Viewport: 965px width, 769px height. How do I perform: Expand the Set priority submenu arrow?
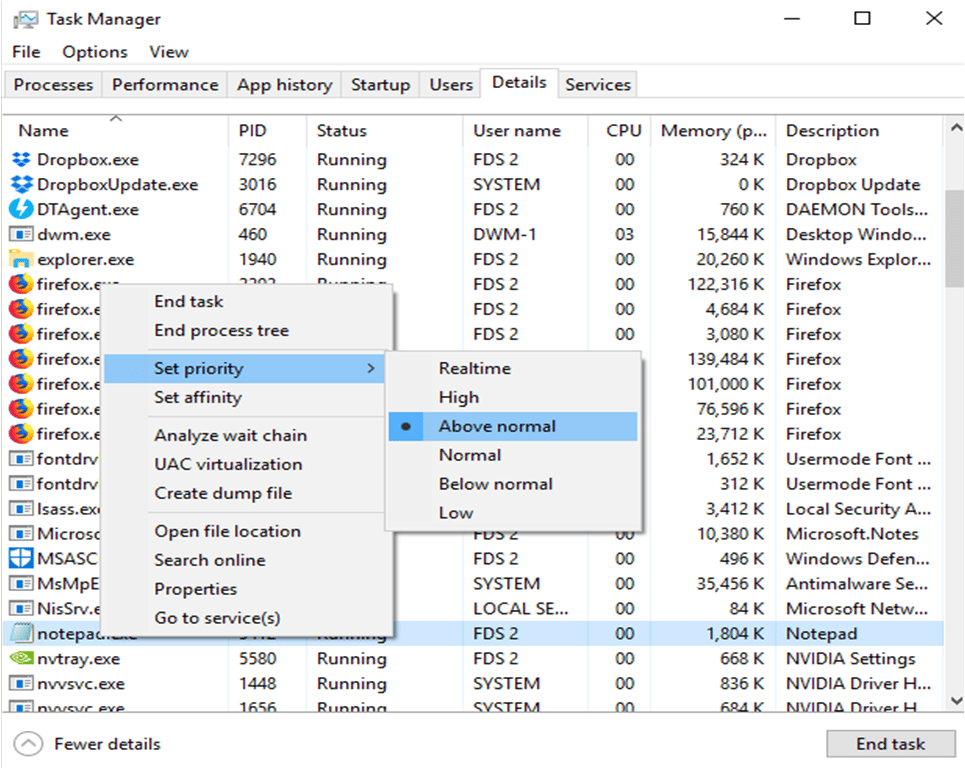(x=370, y=369)
